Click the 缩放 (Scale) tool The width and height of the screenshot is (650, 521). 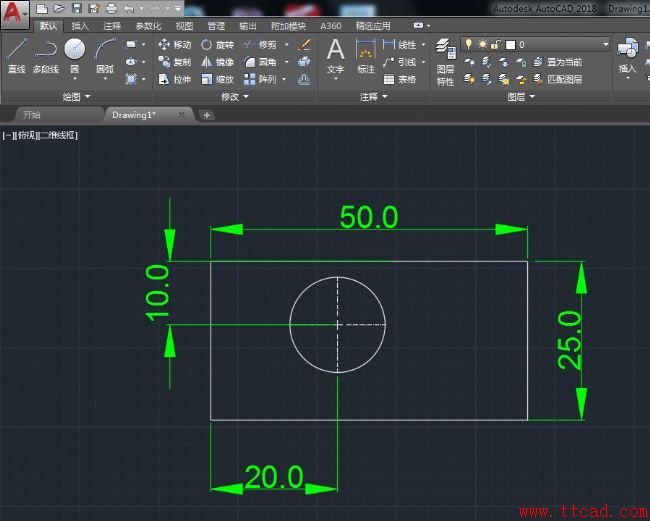[218, 79]
